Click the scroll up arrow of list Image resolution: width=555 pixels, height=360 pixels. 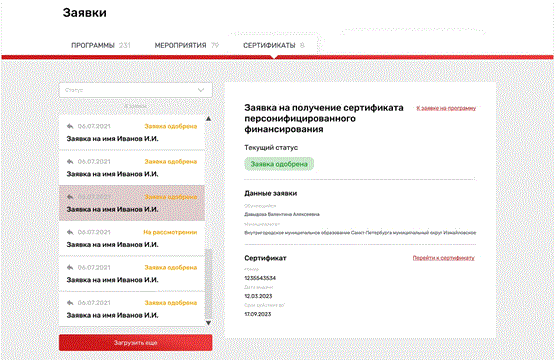coord(208,119)
